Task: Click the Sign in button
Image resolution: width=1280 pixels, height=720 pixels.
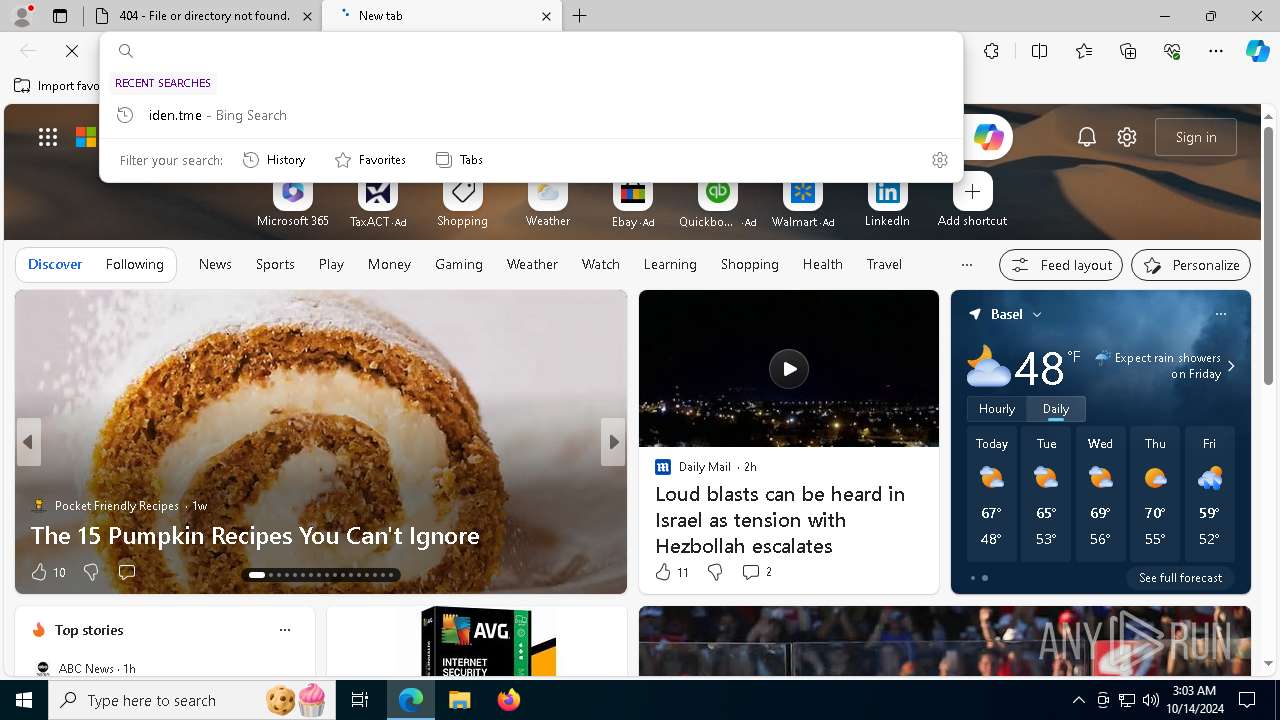Action: pyautogui.click(x=1196, y=137)
